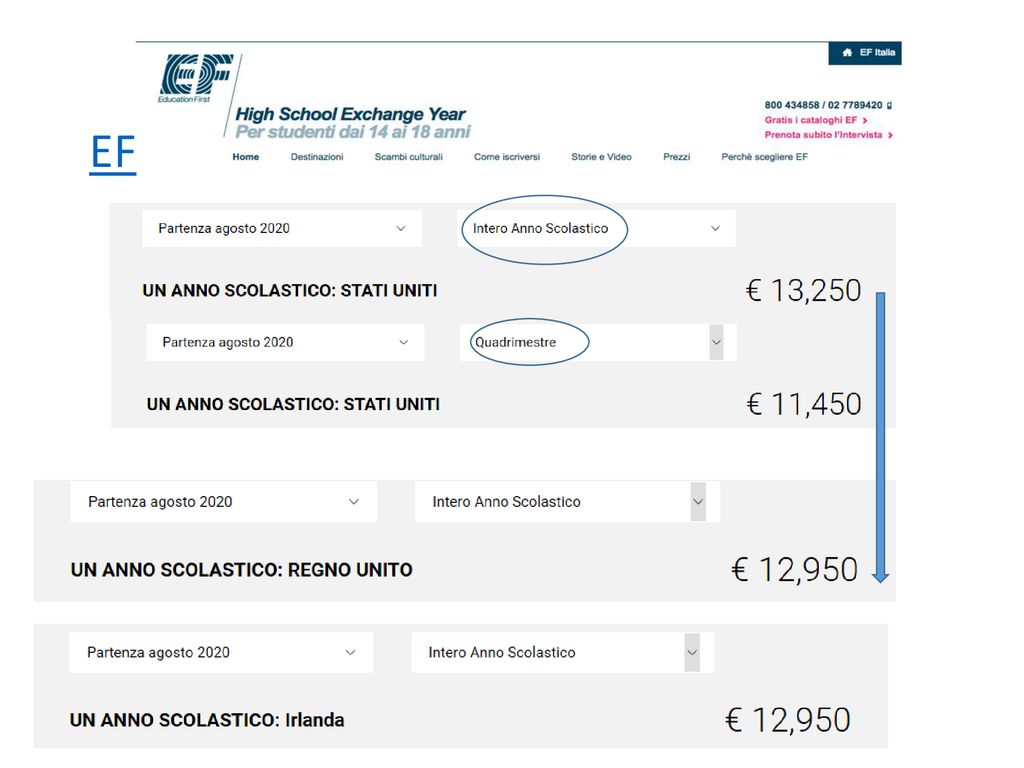Viewport: 1024px width, 768px height.
Task: Go to the Prezzi menu item
Action: click(677, 157)
